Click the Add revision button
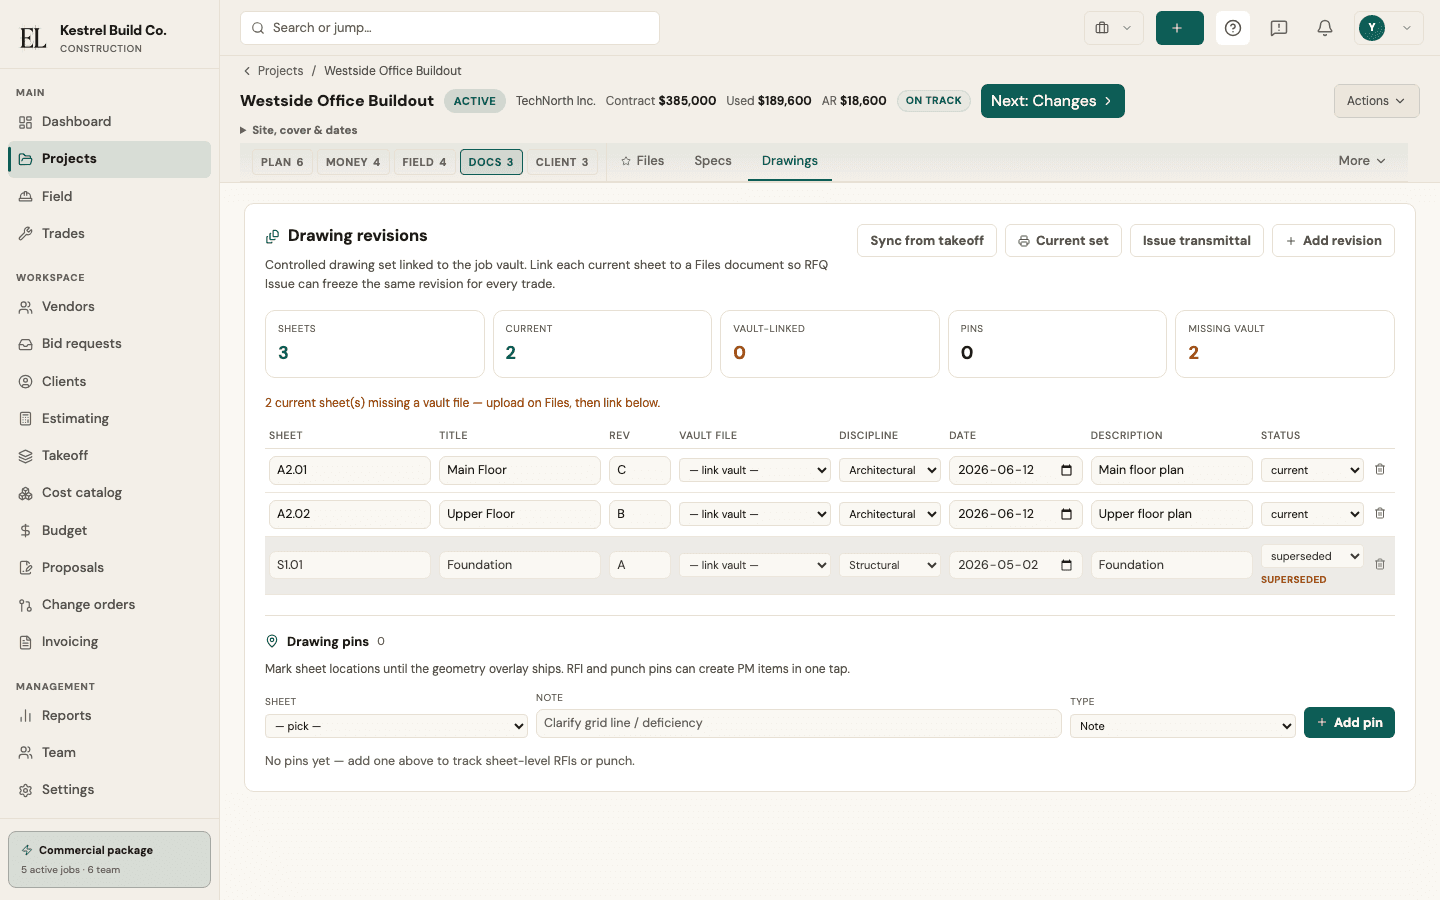The image size is (1440, 900). 1333,241
